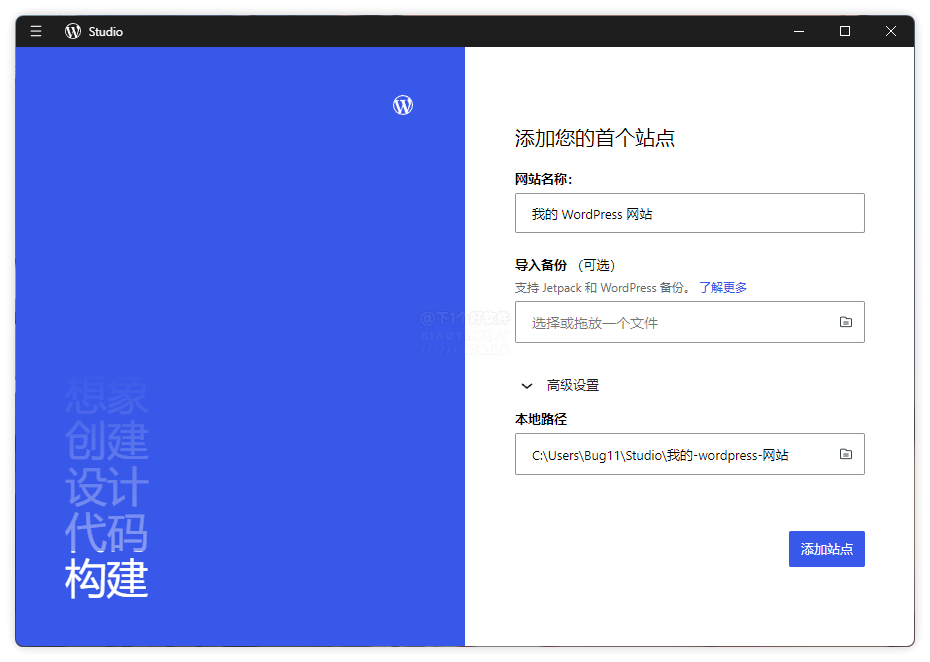Click the Studio title text

[x=106, y=32]
